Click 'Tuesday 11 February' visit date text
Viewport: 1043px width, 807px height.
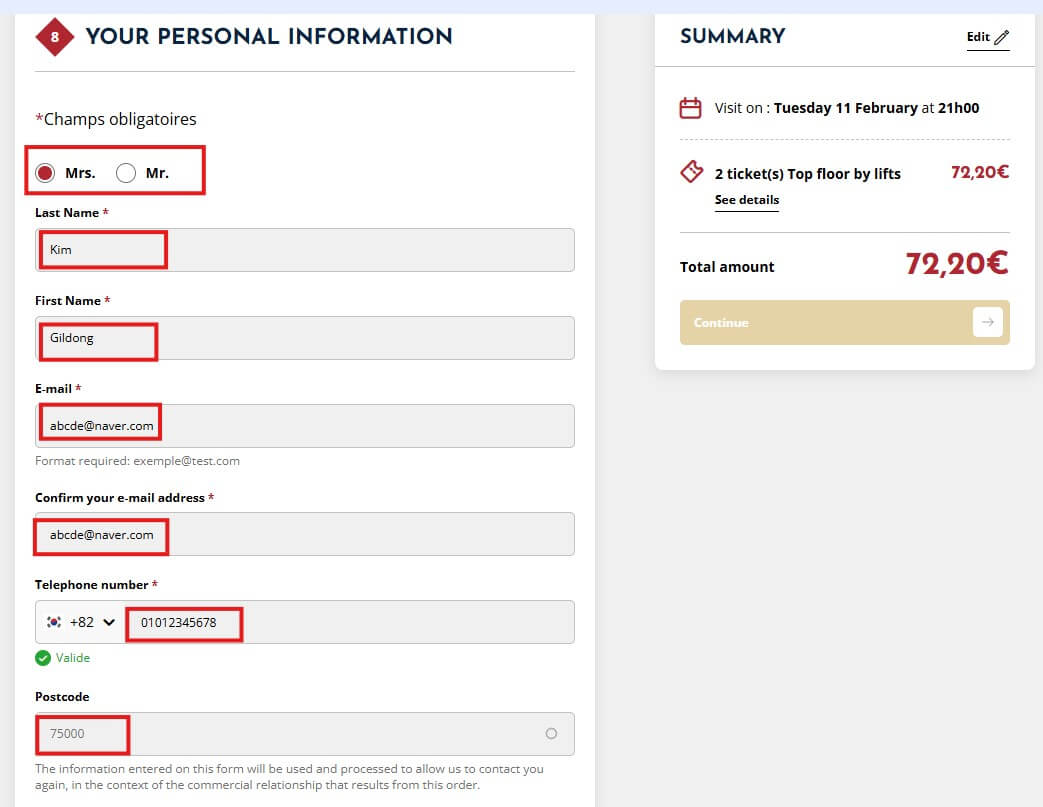[x=845, y=108]
